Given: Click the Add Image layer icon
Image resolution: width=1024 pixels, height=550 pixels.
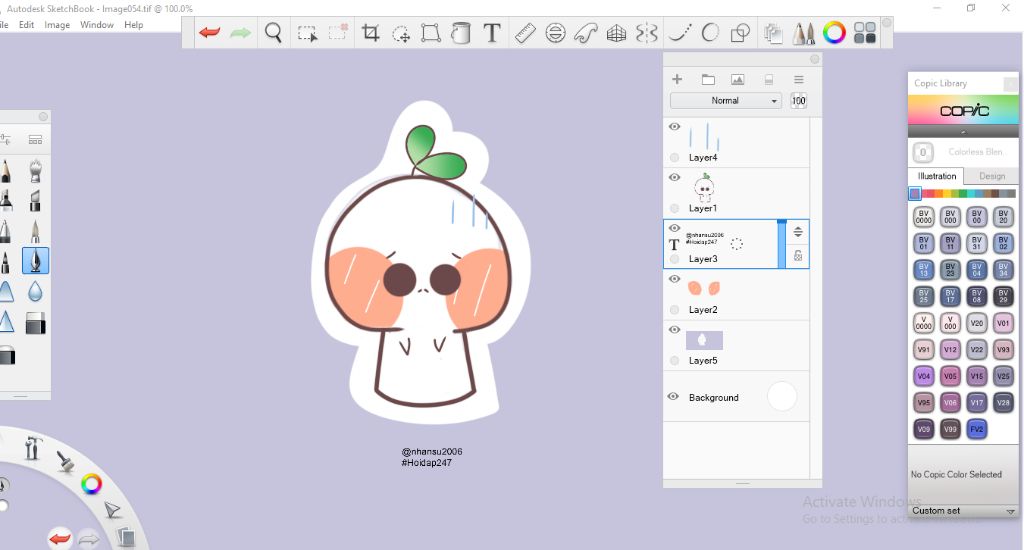Looking at the screenshot, I should 737,79.
